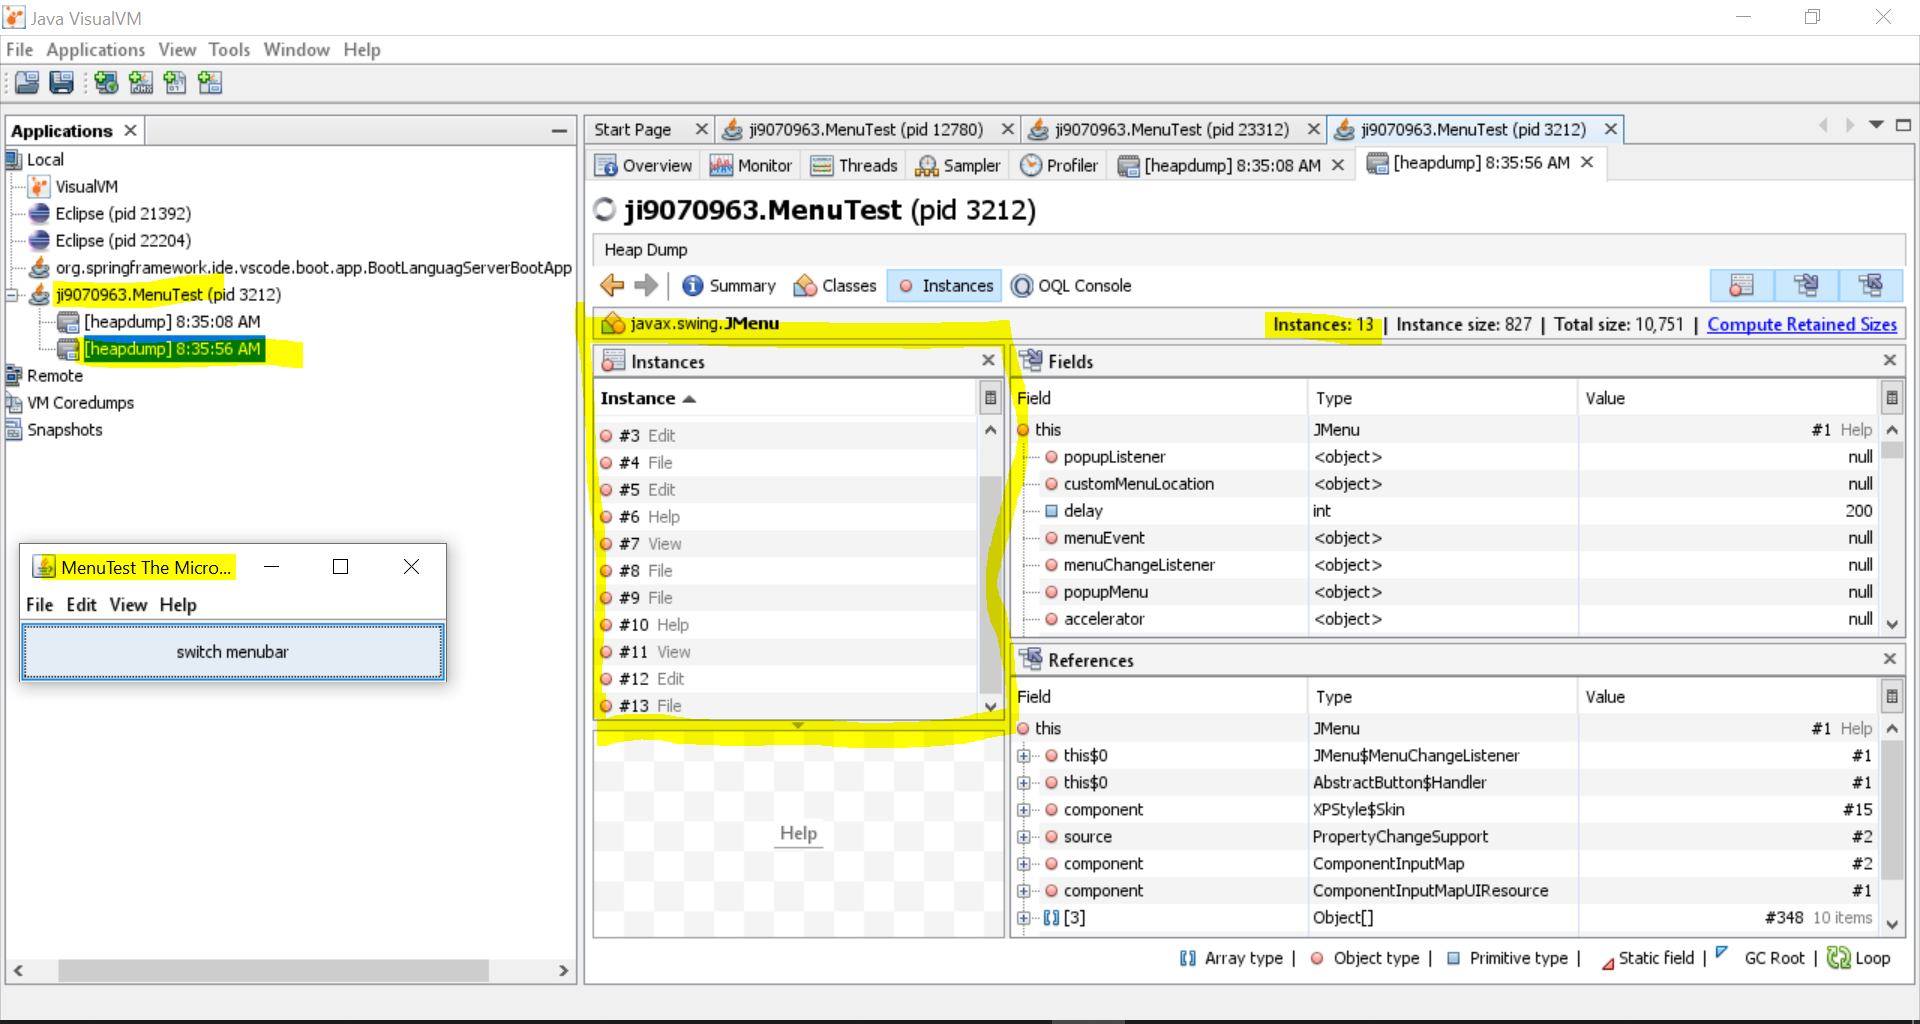Click the Add JMX Connection toolbar icon
Viewport: 1920px width, 1024px height.
141,83
